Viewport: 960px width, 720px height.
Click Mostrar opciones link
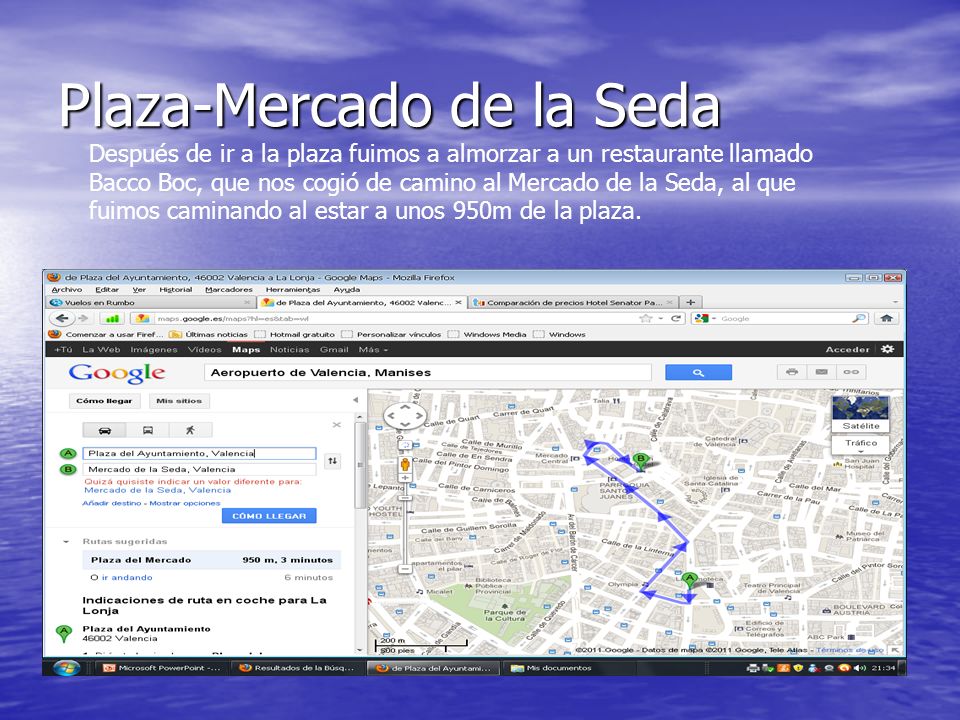tap(185, 503)
